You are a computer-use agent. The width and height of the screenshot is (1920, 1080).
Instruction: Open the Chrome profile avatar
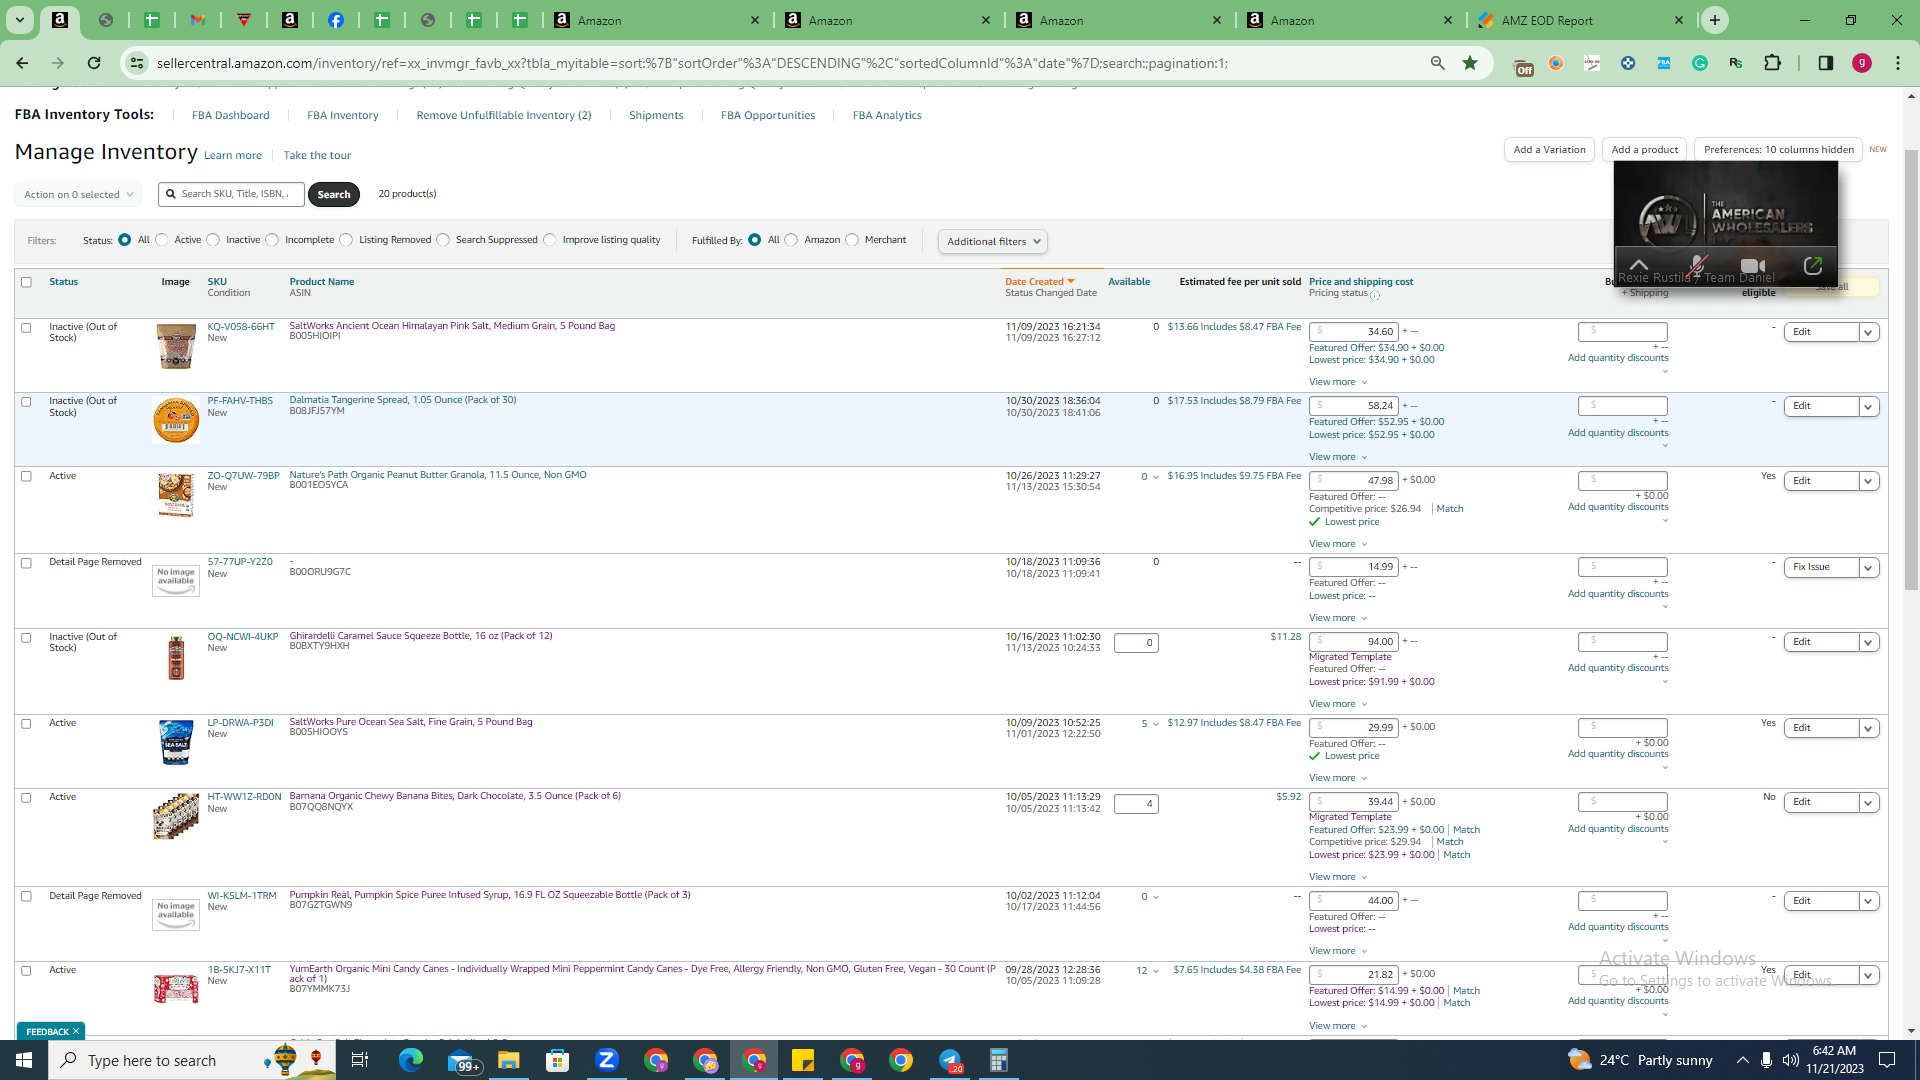point(1862,63)
